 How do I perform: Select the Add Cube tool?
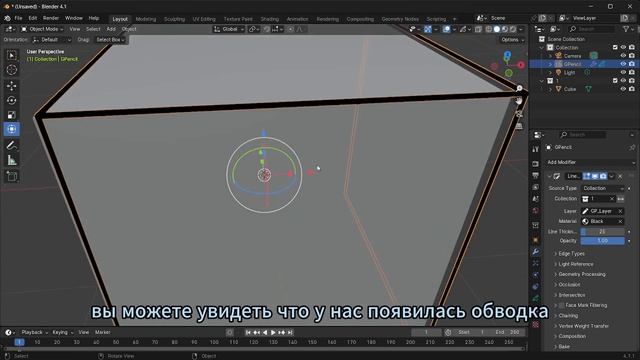click(x=11, y=176)
